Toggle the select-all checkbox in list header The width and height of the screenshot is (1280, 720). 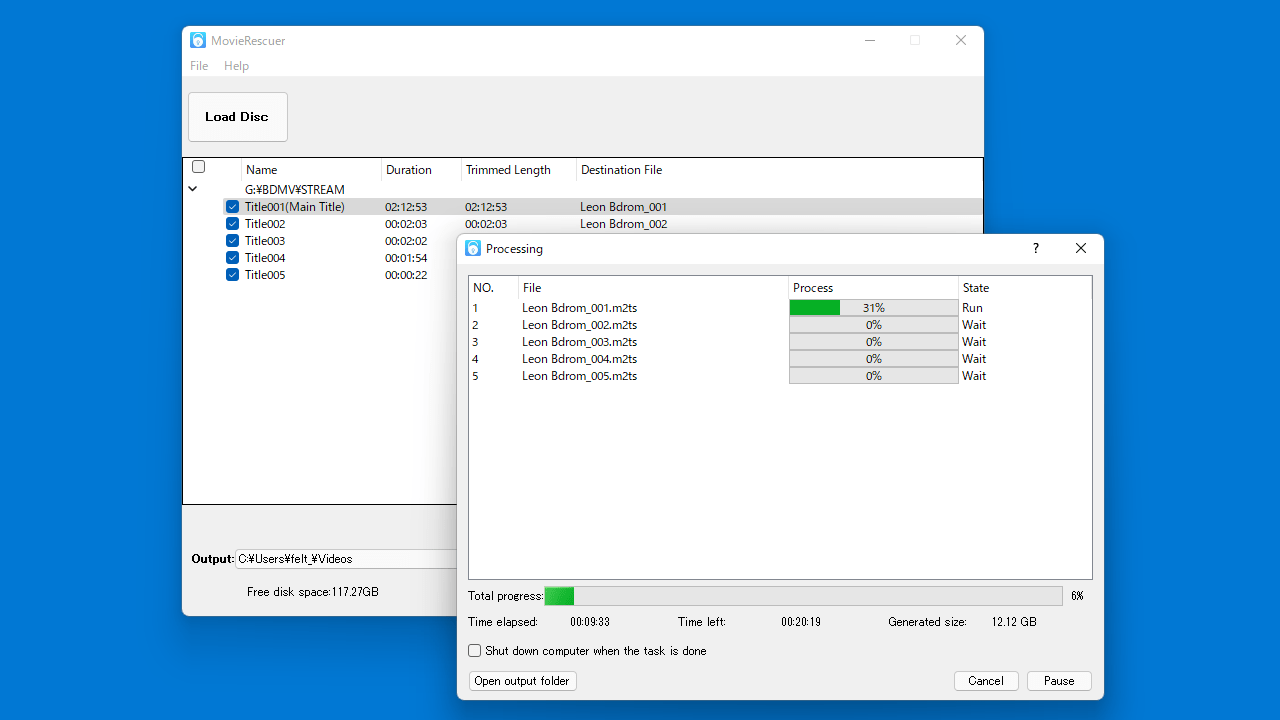[x=198, y=167]
